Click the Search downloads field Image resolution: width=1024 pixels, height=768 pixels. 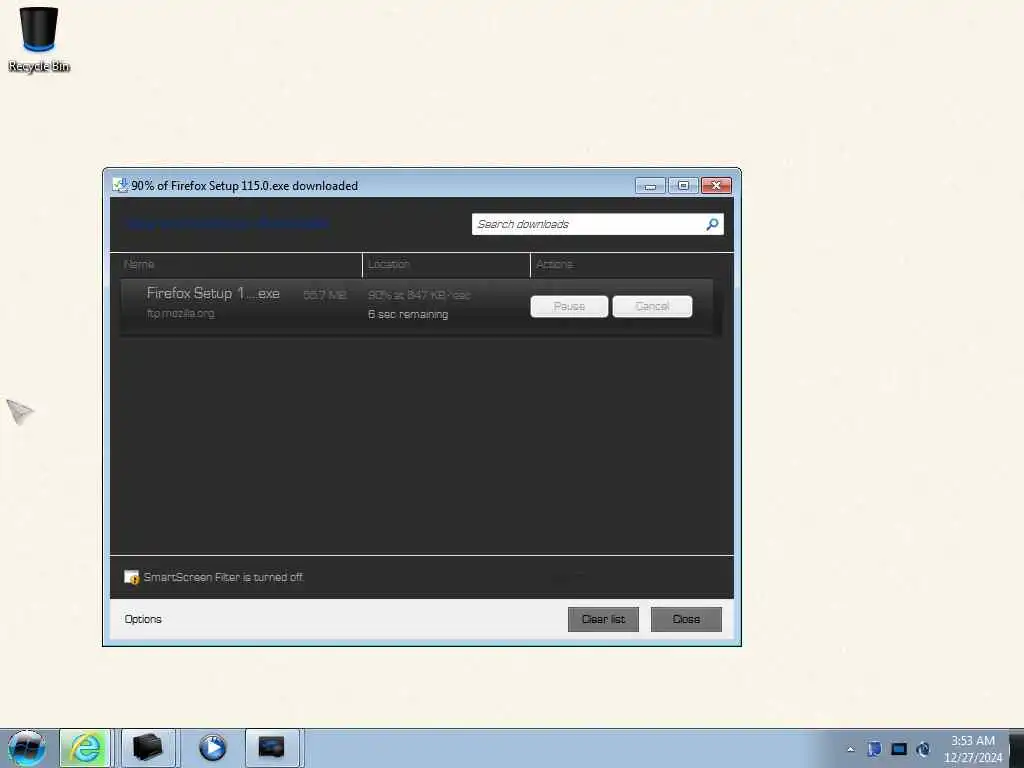tap(598, 224)
